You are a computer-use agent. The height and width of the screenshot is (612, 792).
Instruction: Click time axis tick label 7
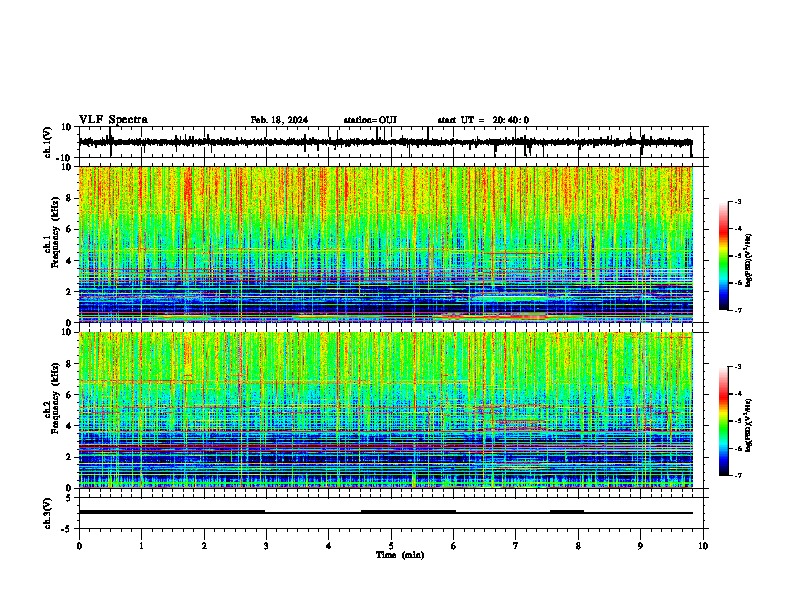tap(516, 546)
